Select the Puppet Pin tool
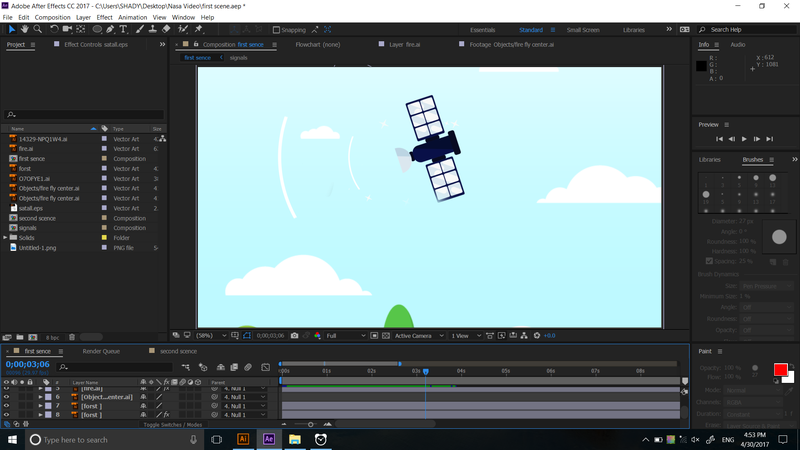The width and height of the screenshot is (800, 450). click(x=199, y=29)
